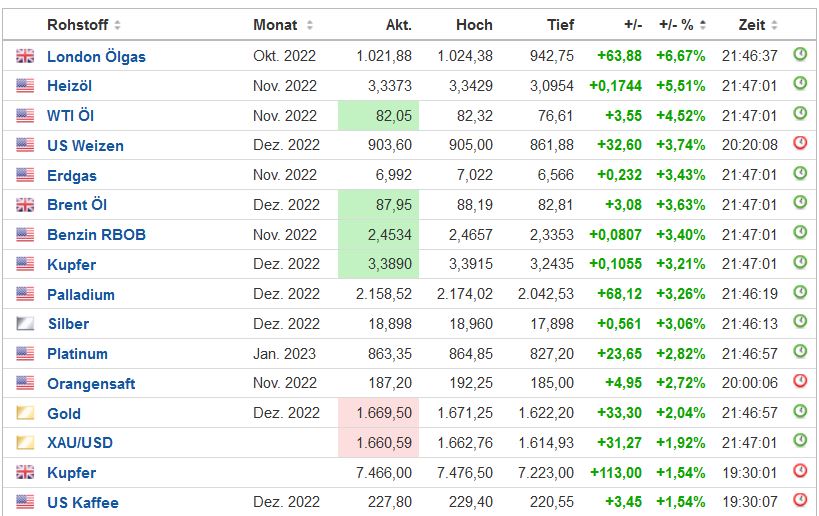Click the UK flag beside London Ölgas
This screenshot has width=819, height=516.
[x=25, y=57]
